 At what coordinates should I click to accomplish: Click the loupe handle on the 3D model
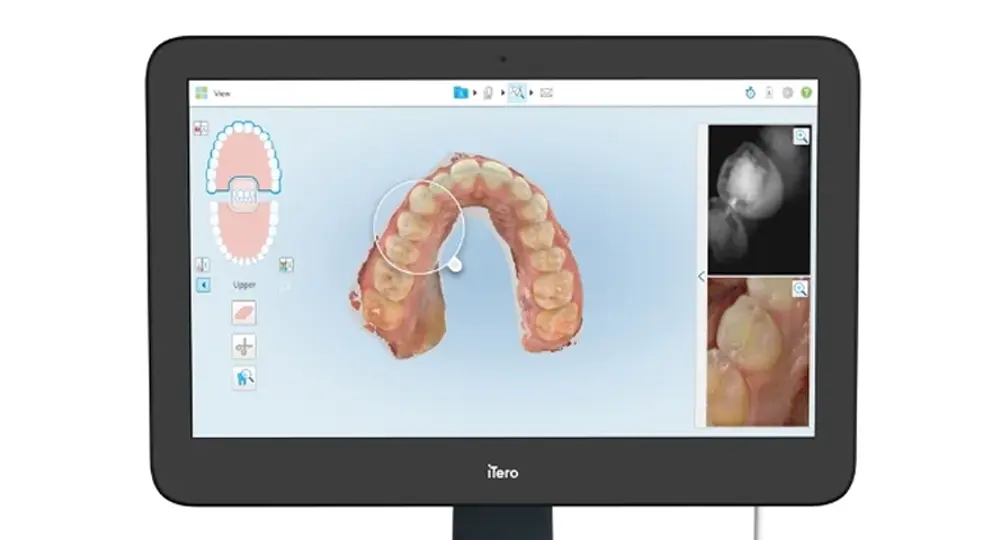[x=455, y=265]
